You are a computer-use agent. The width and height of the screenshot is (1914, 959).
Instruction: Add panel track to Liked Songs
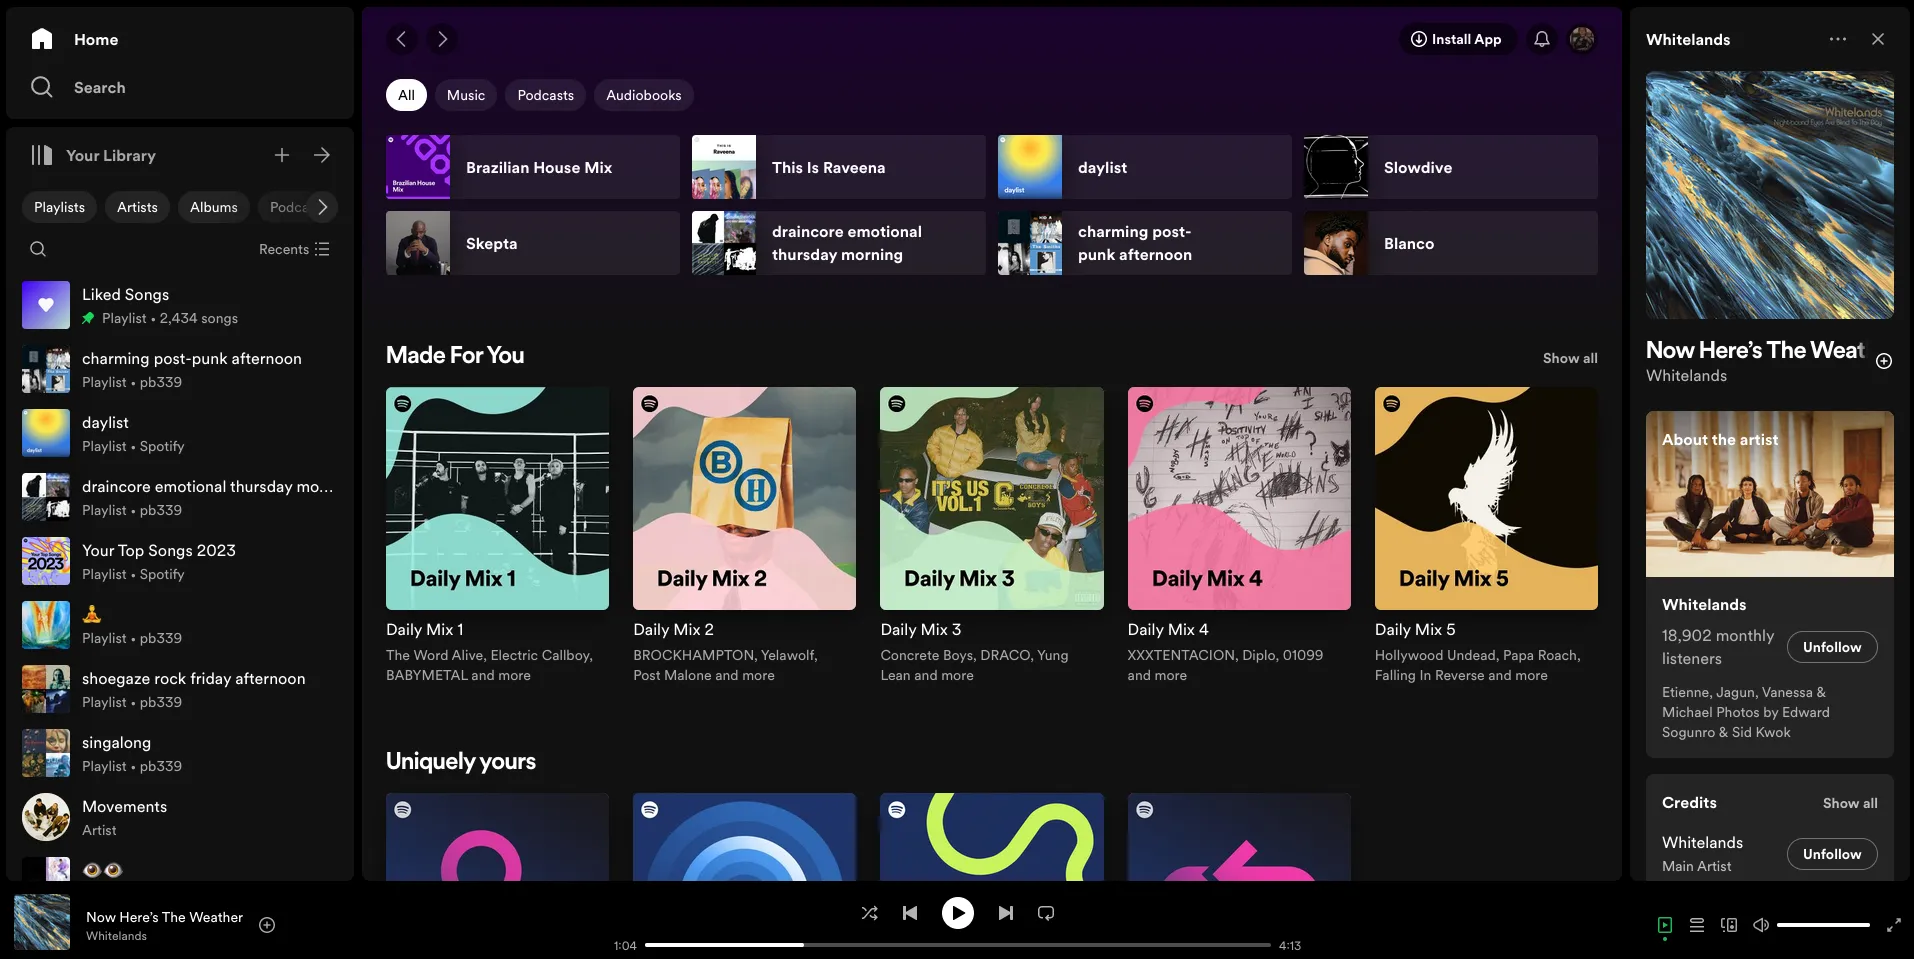pos(1884,361)
